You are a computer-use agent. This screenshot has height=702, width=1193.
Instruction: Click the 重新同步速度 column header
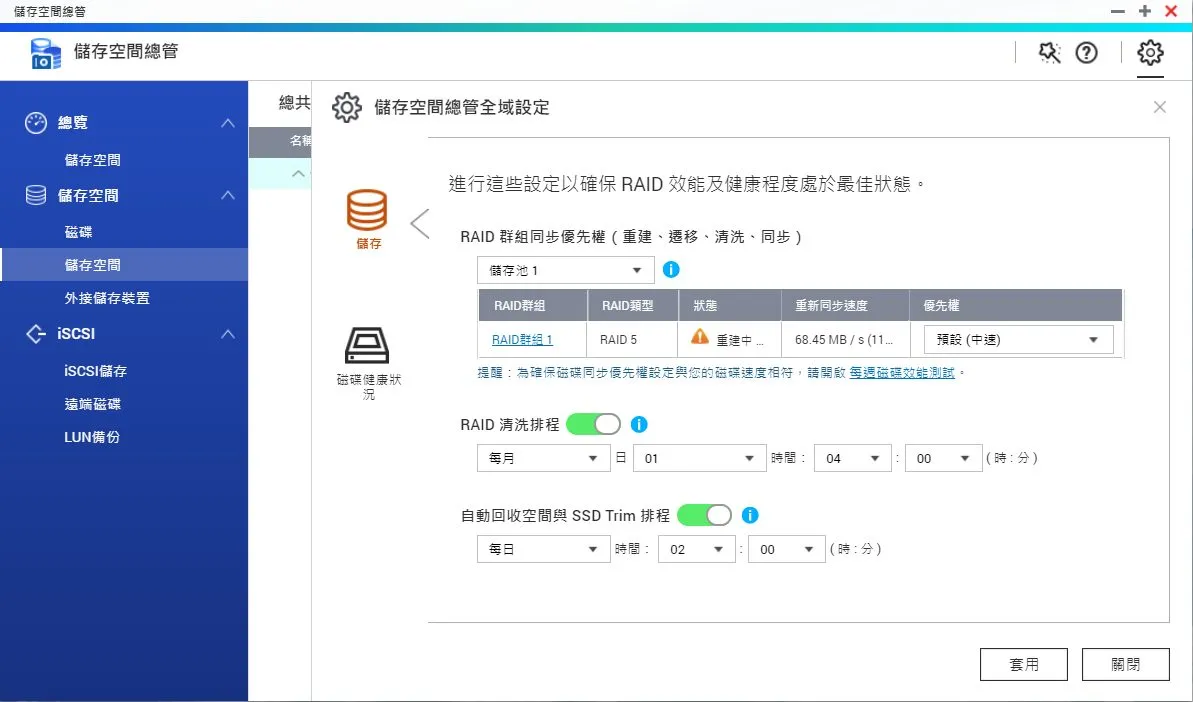point(845,306)
